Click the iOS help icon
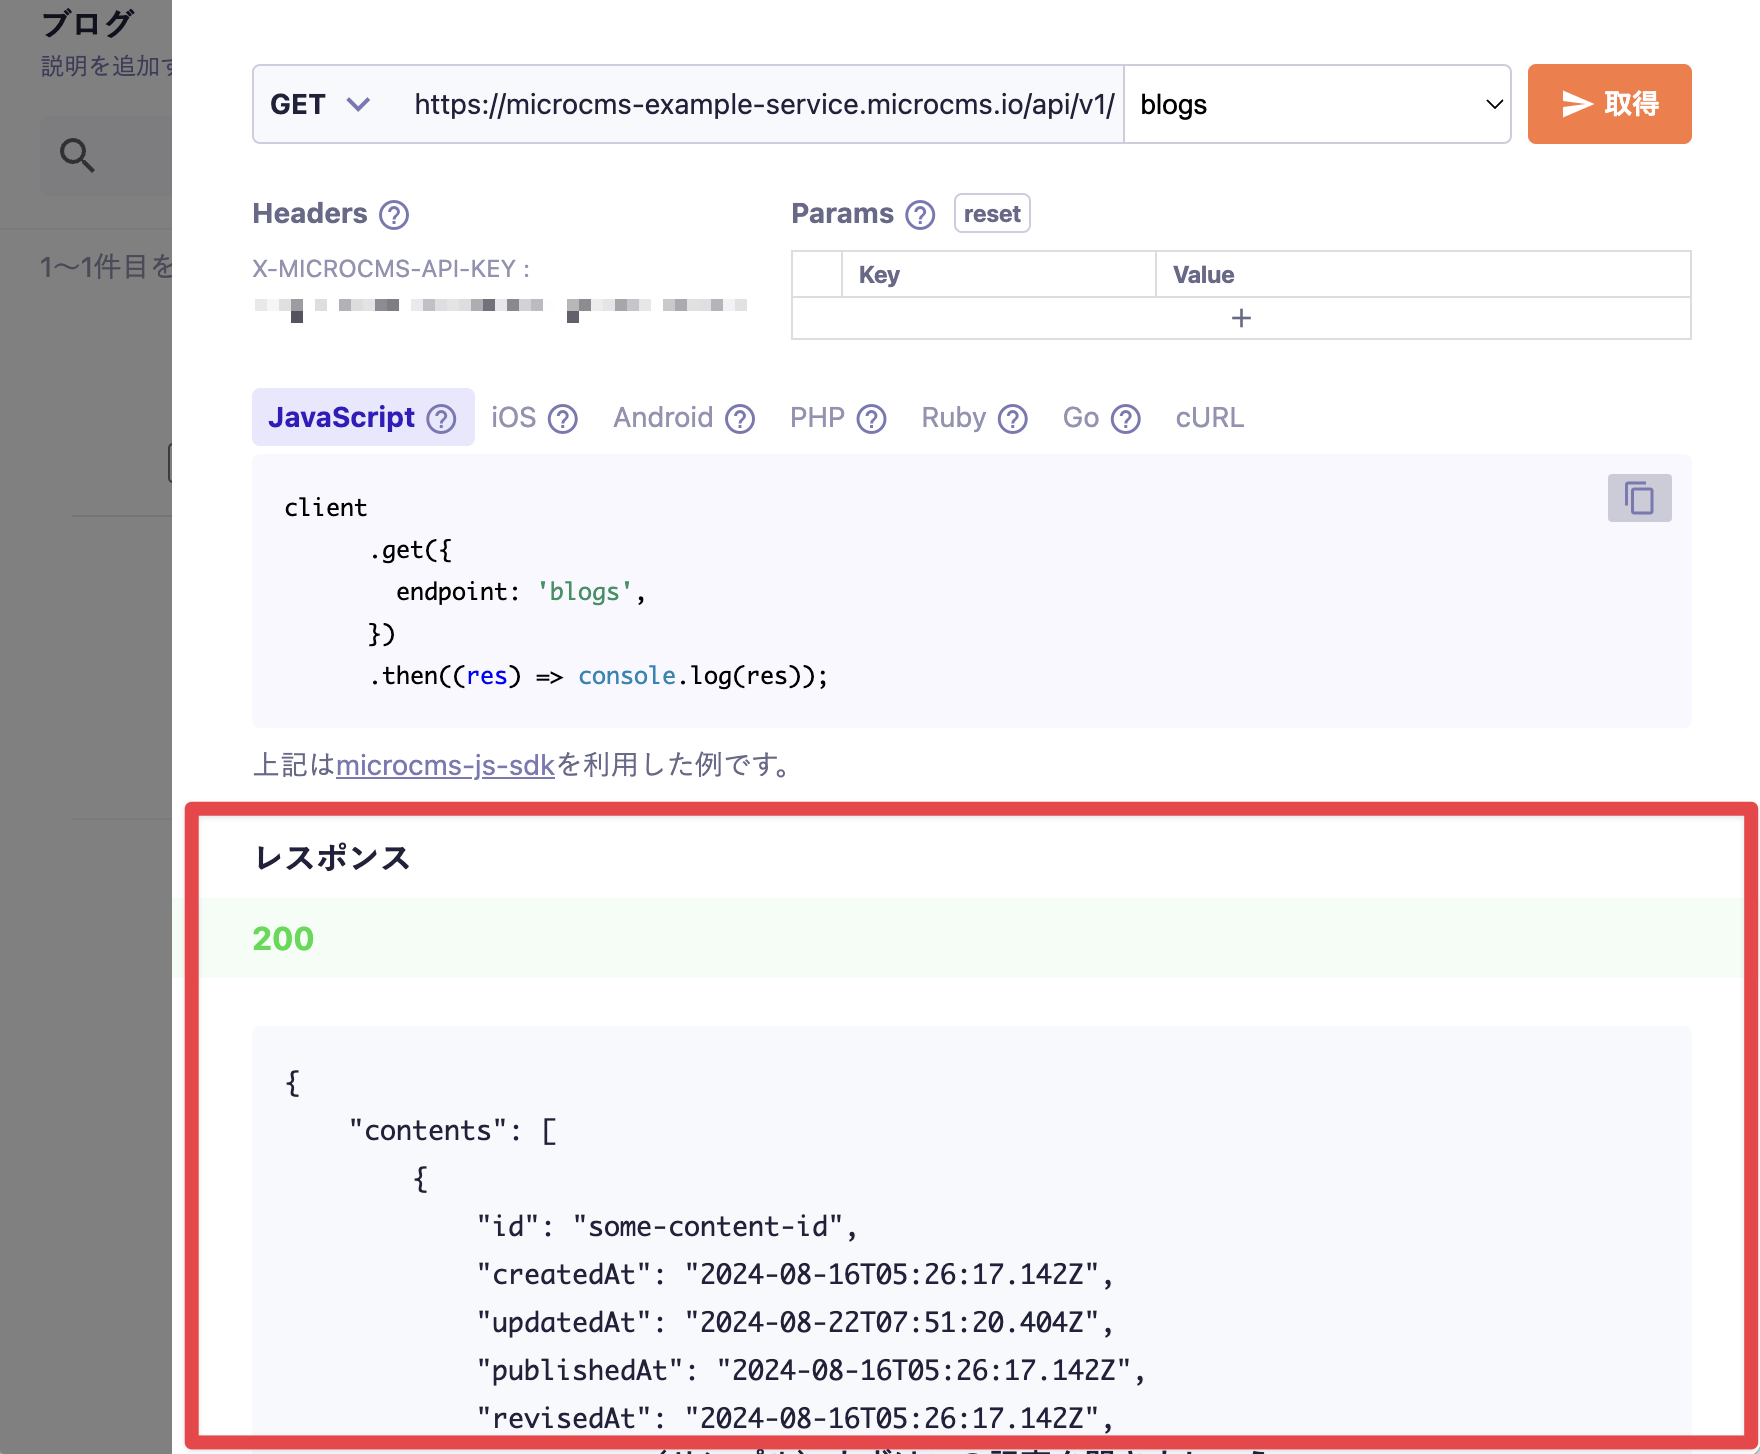This screenshot has width=1760, height=1454. click(563, 419)
